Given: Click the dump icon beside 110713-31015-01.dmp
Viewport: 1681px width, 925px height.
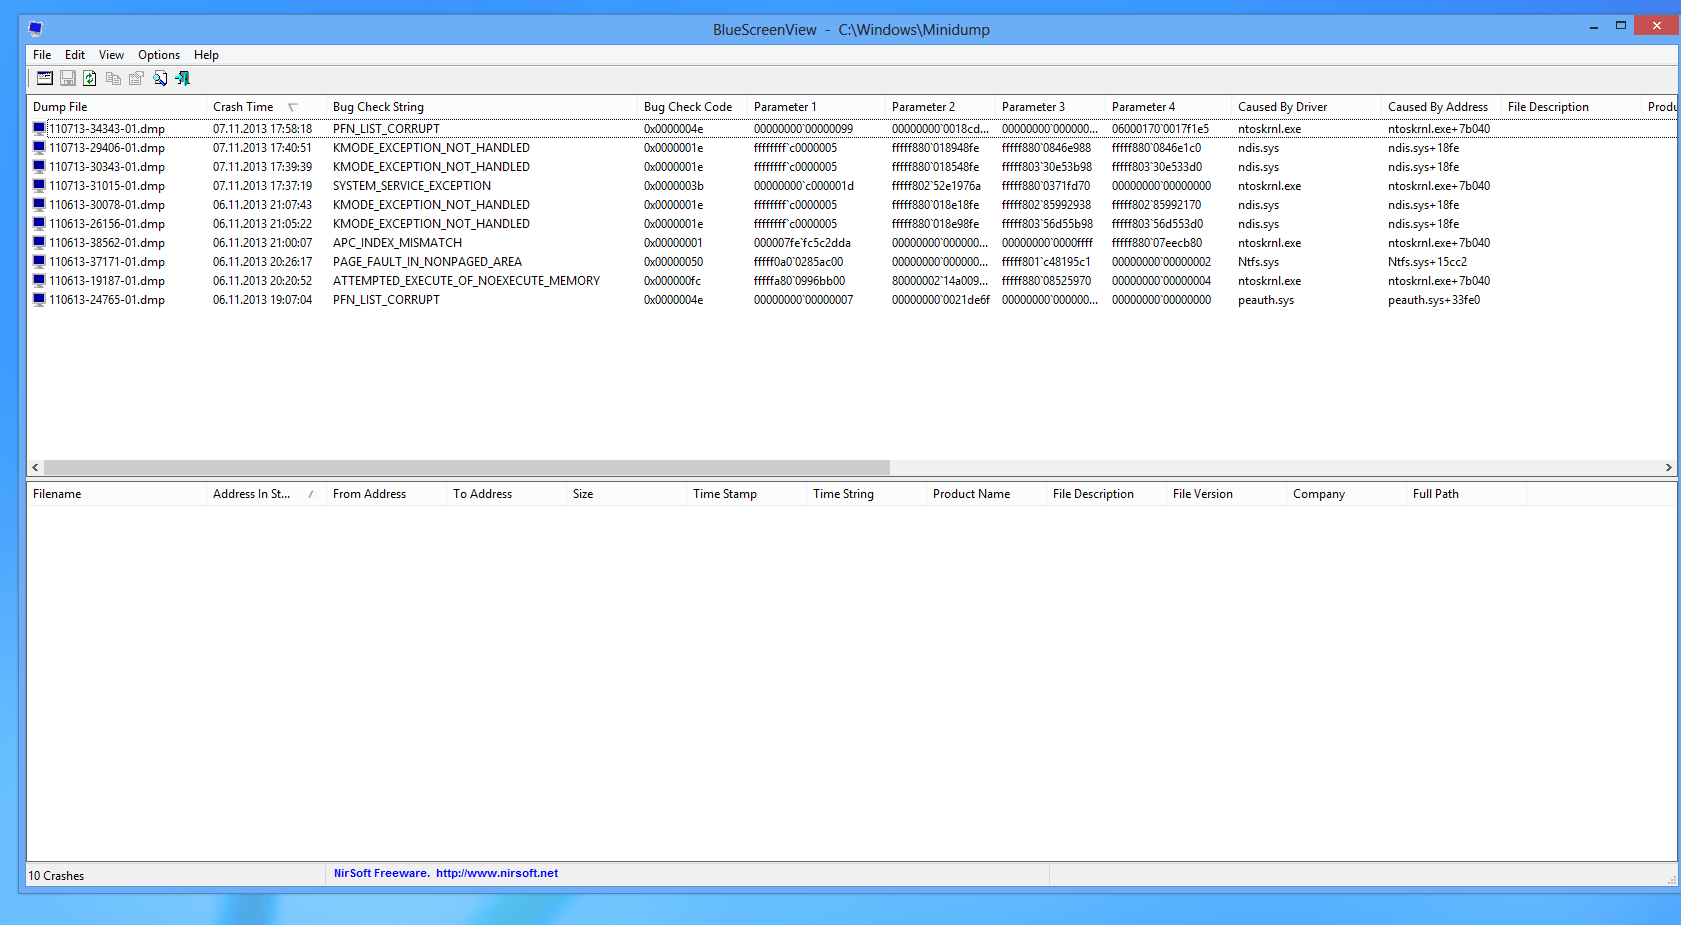Looking at the screenshot, I should click(x=39, y=185).
